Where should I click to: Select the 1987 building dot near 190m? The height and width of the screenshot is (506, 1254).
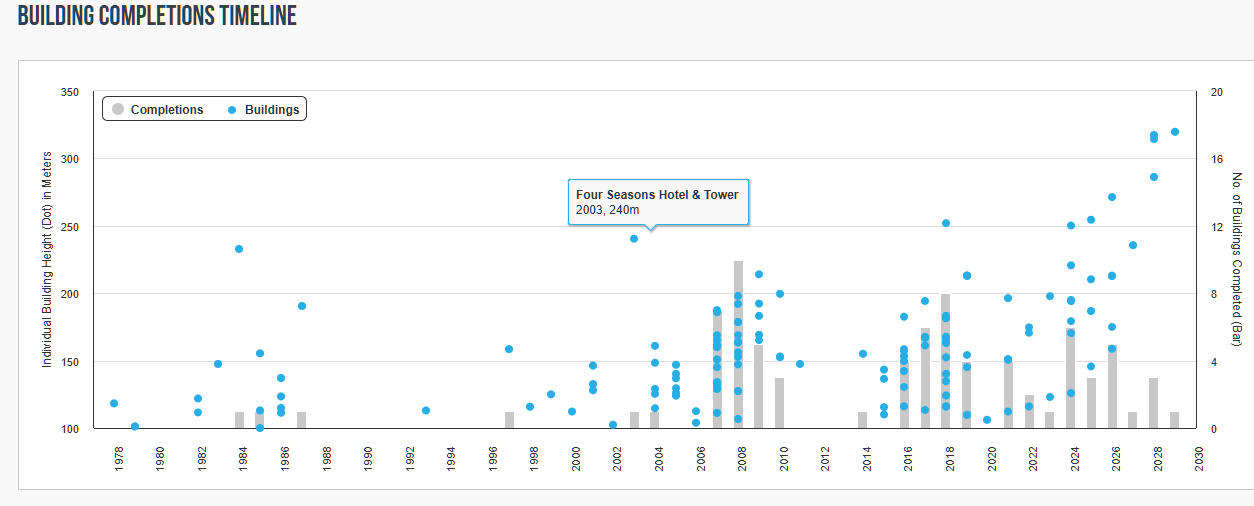click(x=302, y=306)
